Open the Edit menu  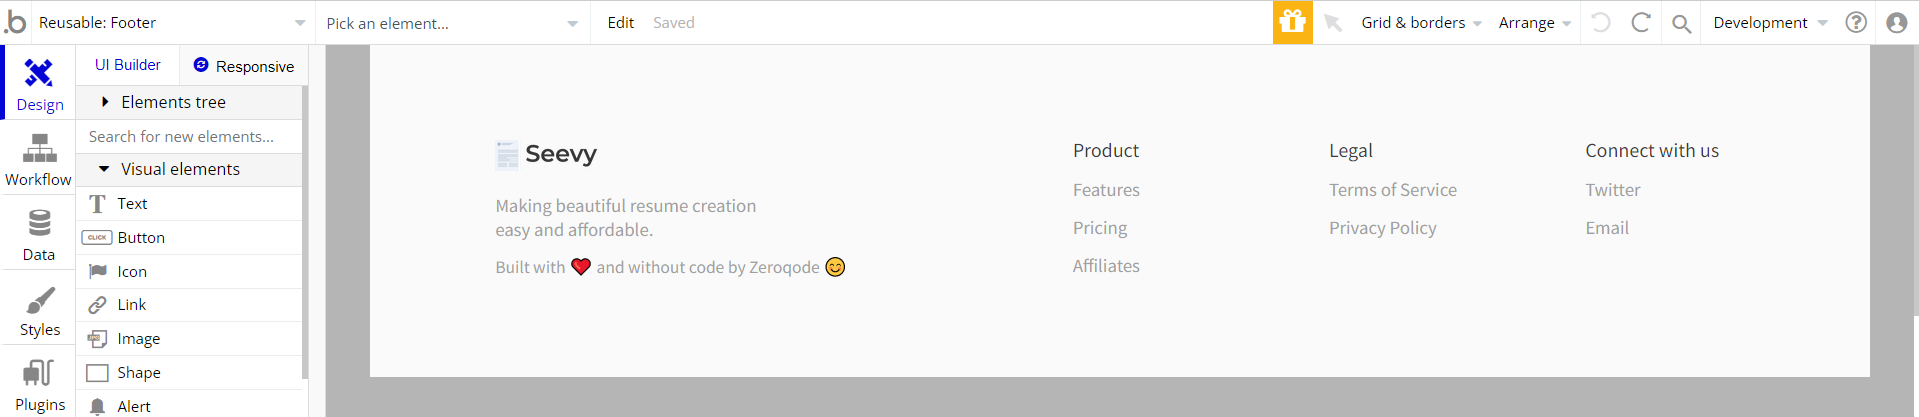click(620, 22)
